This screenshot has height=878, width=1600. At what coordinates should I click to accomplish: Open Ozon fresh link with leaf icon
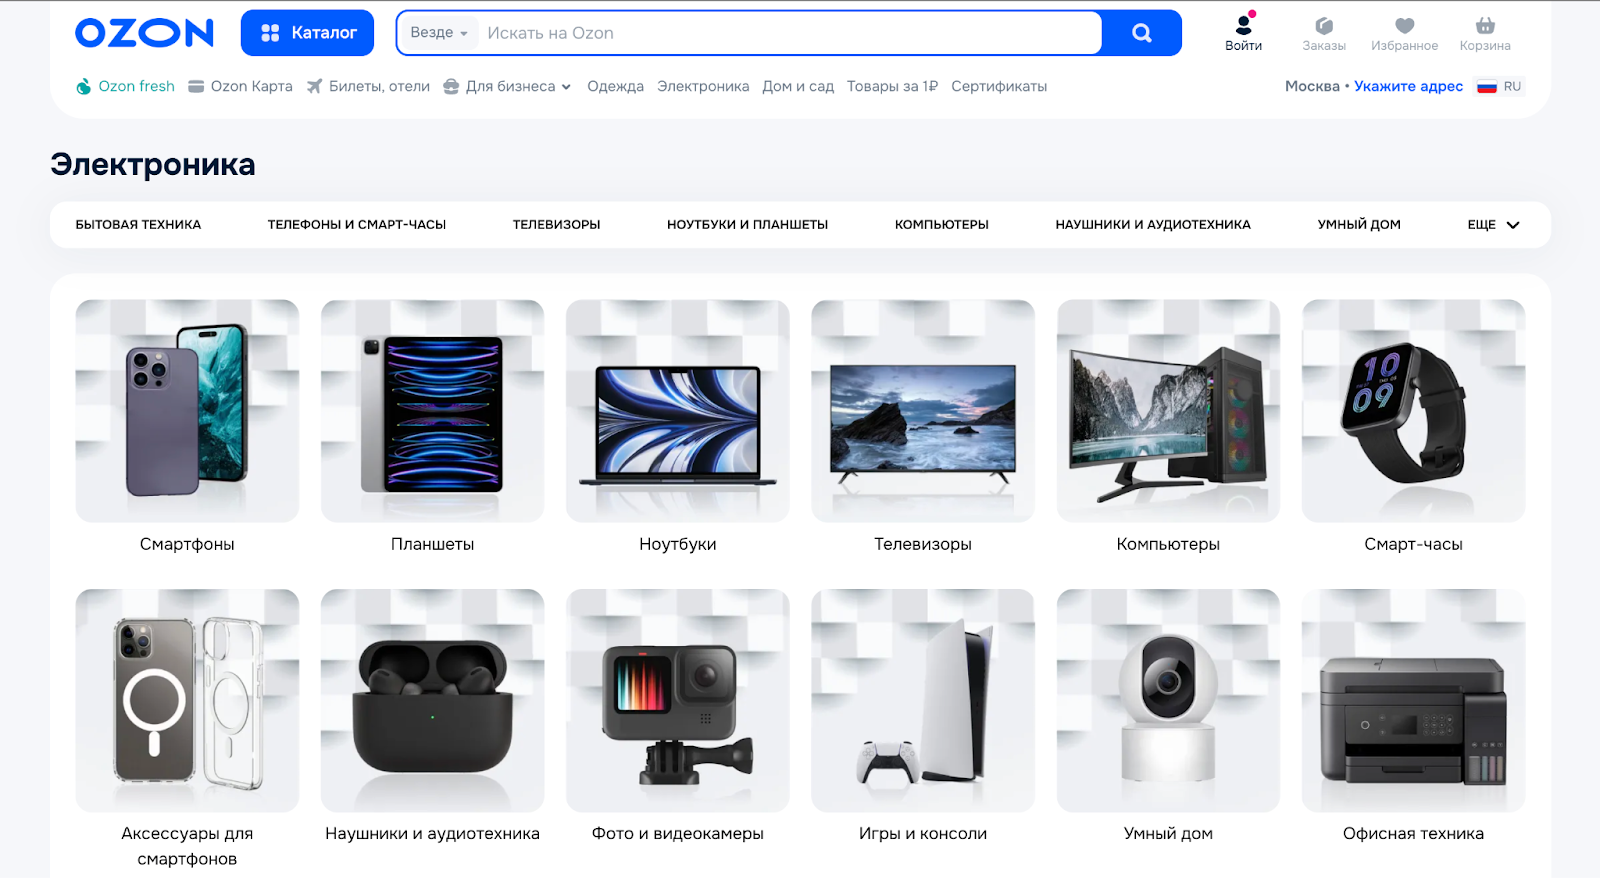coord(126,86)
